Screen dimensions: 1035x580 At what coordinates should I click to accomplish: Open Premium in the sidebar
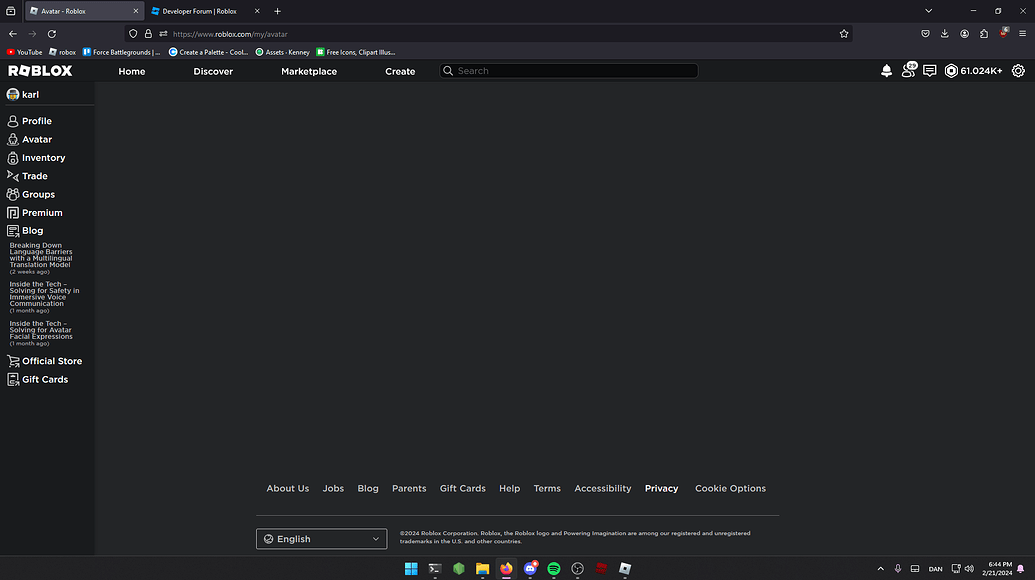(x=35, y=213)
